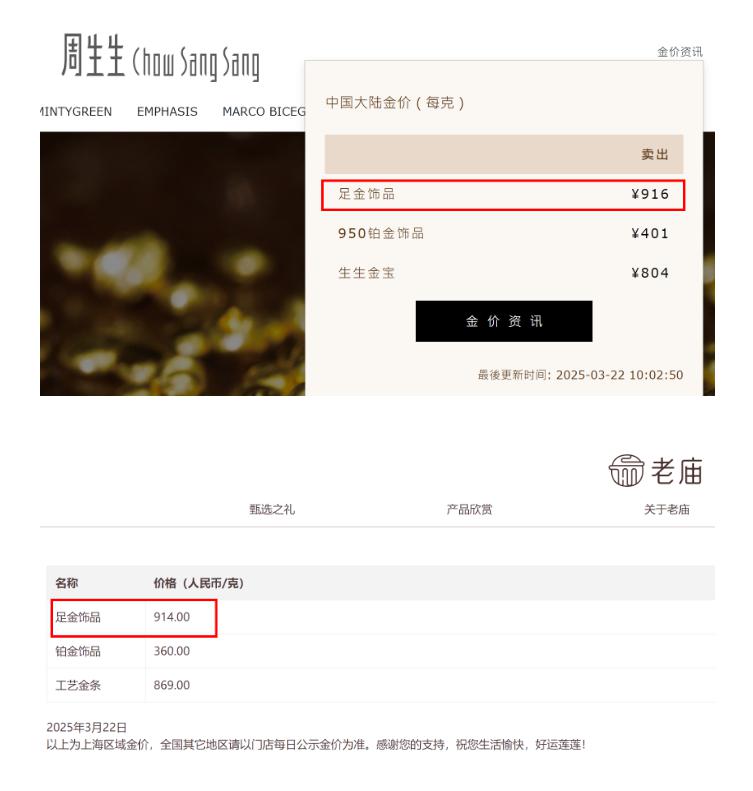Open the MINTYGREEN menu item
Viewport: 753px width, 791px height.
[76, 111]
